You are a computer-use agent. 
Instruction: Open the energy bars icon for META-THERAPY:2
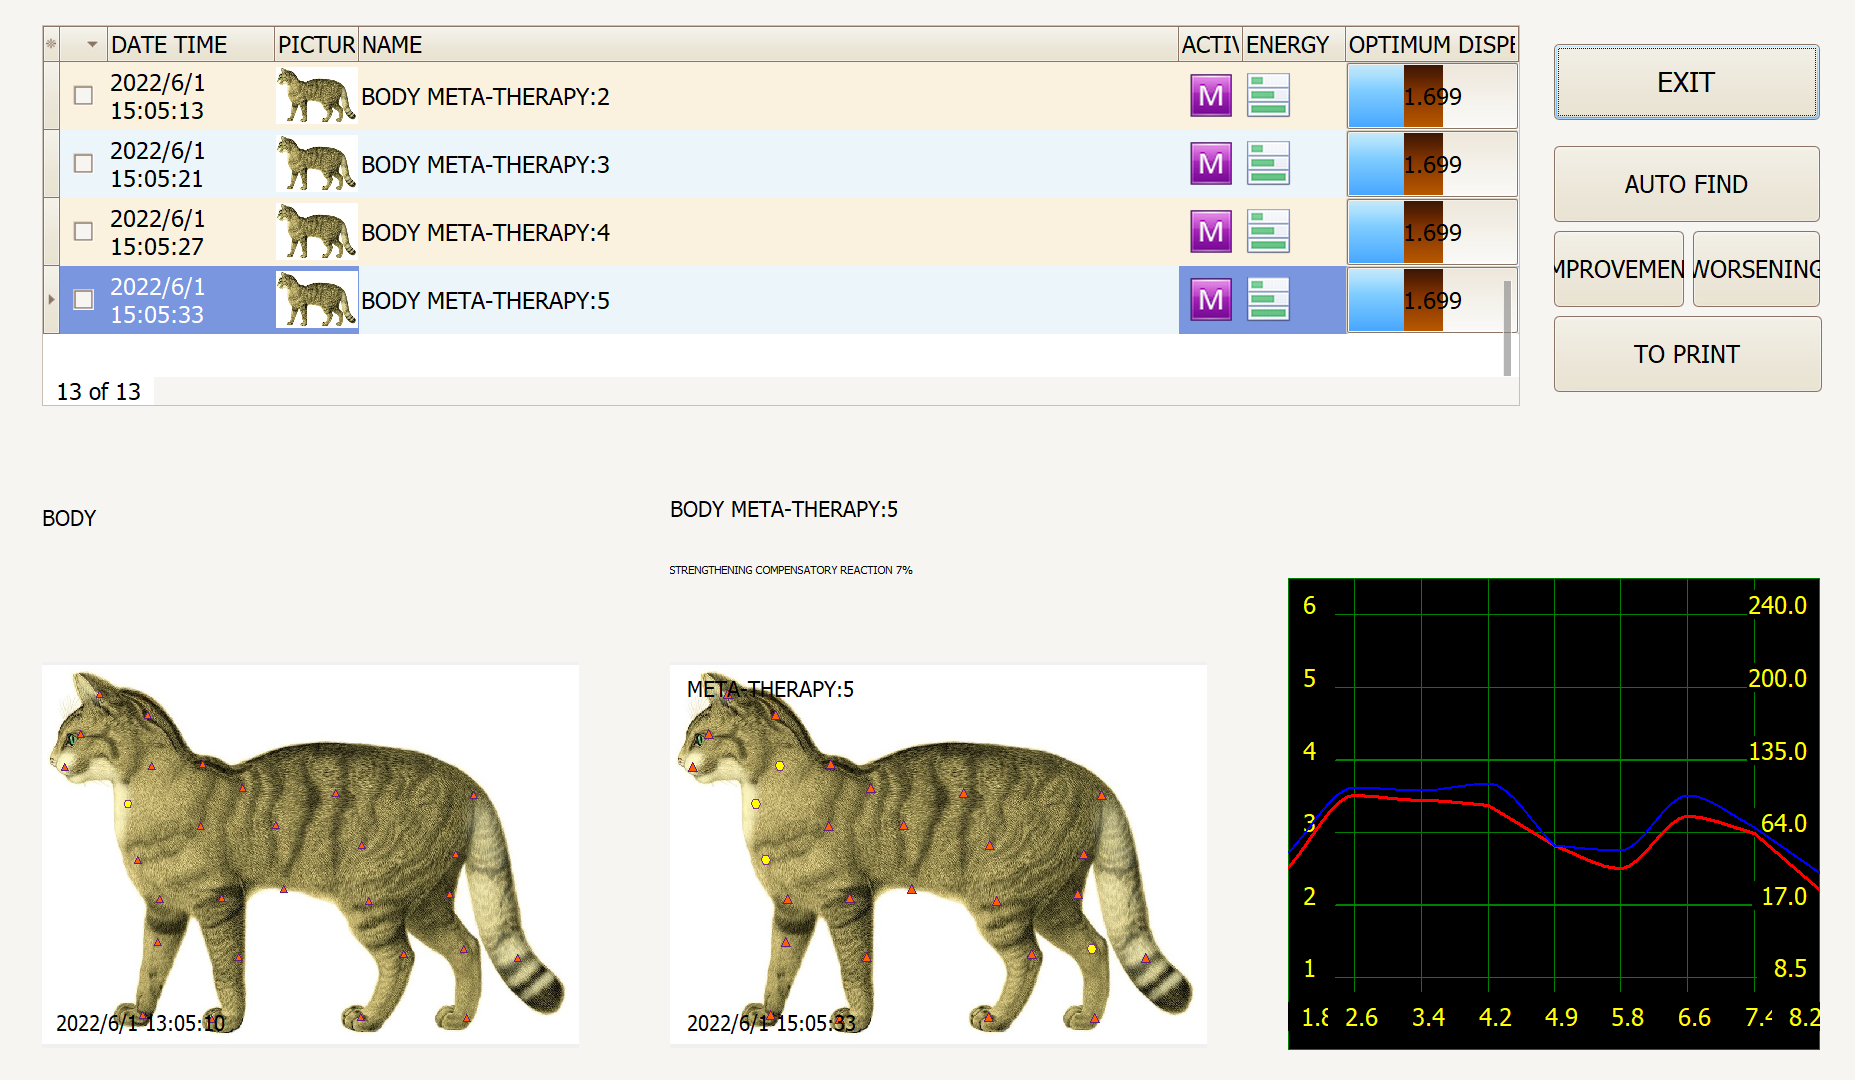(1268, 96)
